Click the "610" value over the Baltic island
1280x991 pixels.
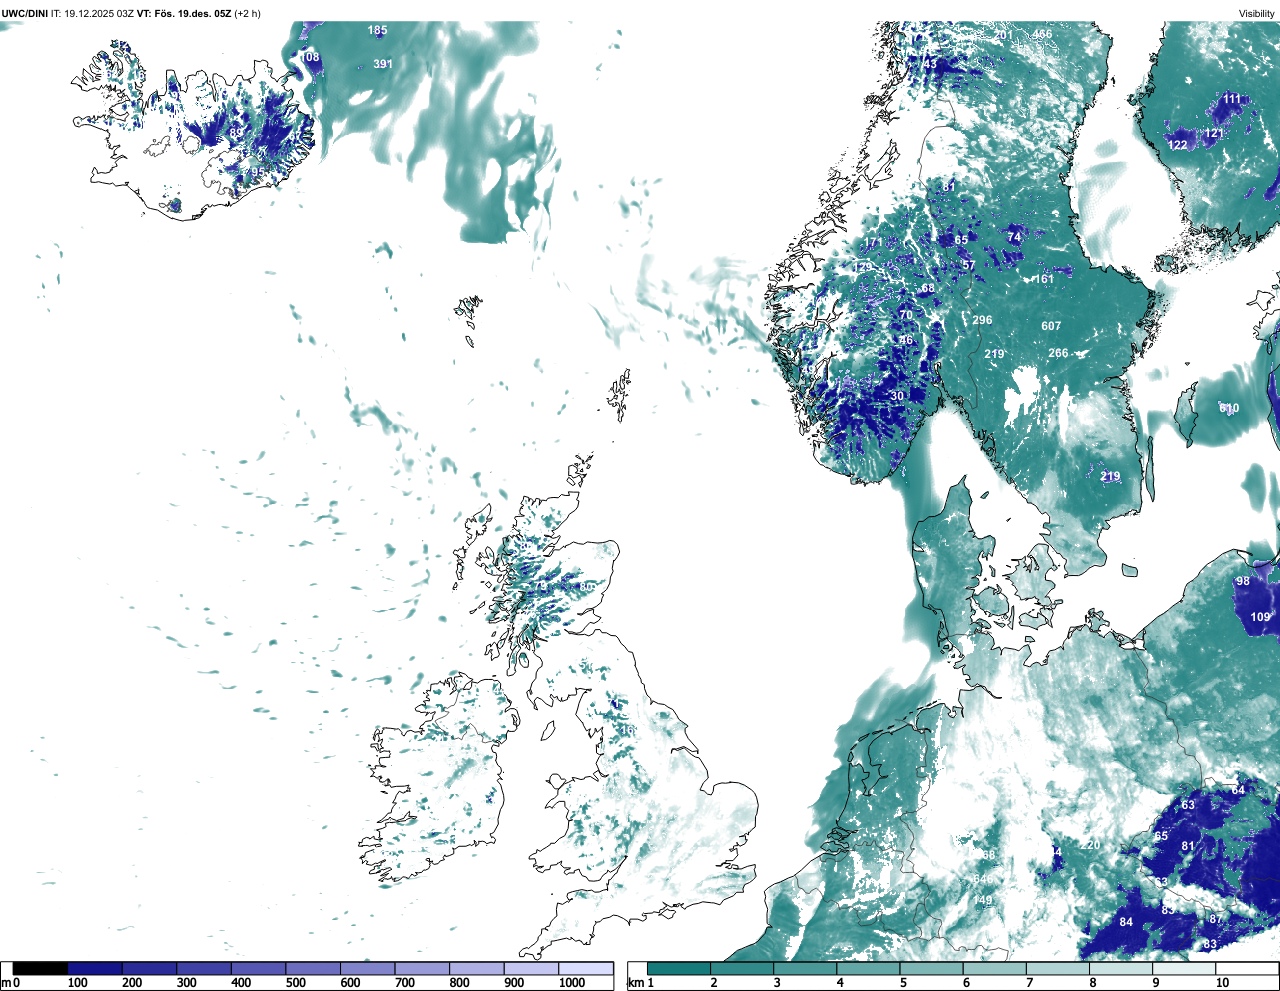coord(1229,408)
